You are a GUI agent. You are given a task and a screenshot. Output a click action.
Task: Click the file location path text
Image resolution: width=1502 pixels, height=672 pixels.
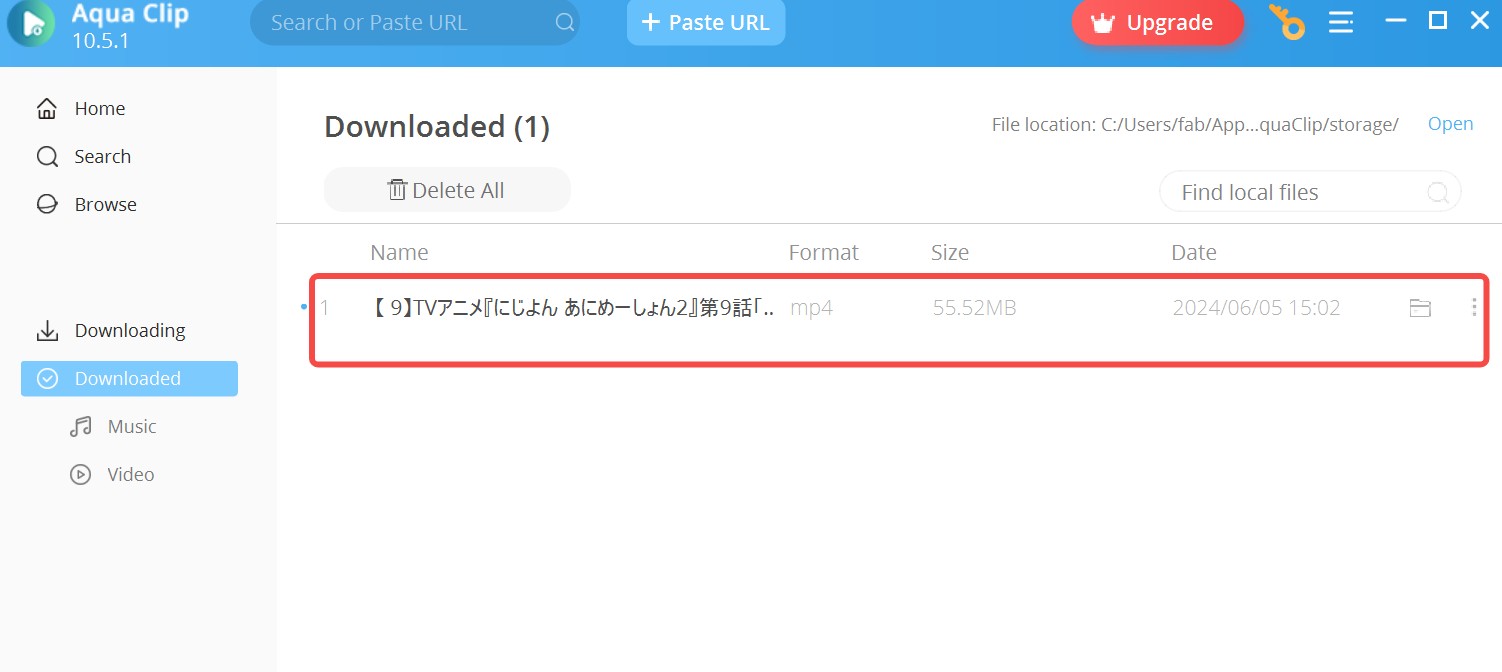[1195, 124]
